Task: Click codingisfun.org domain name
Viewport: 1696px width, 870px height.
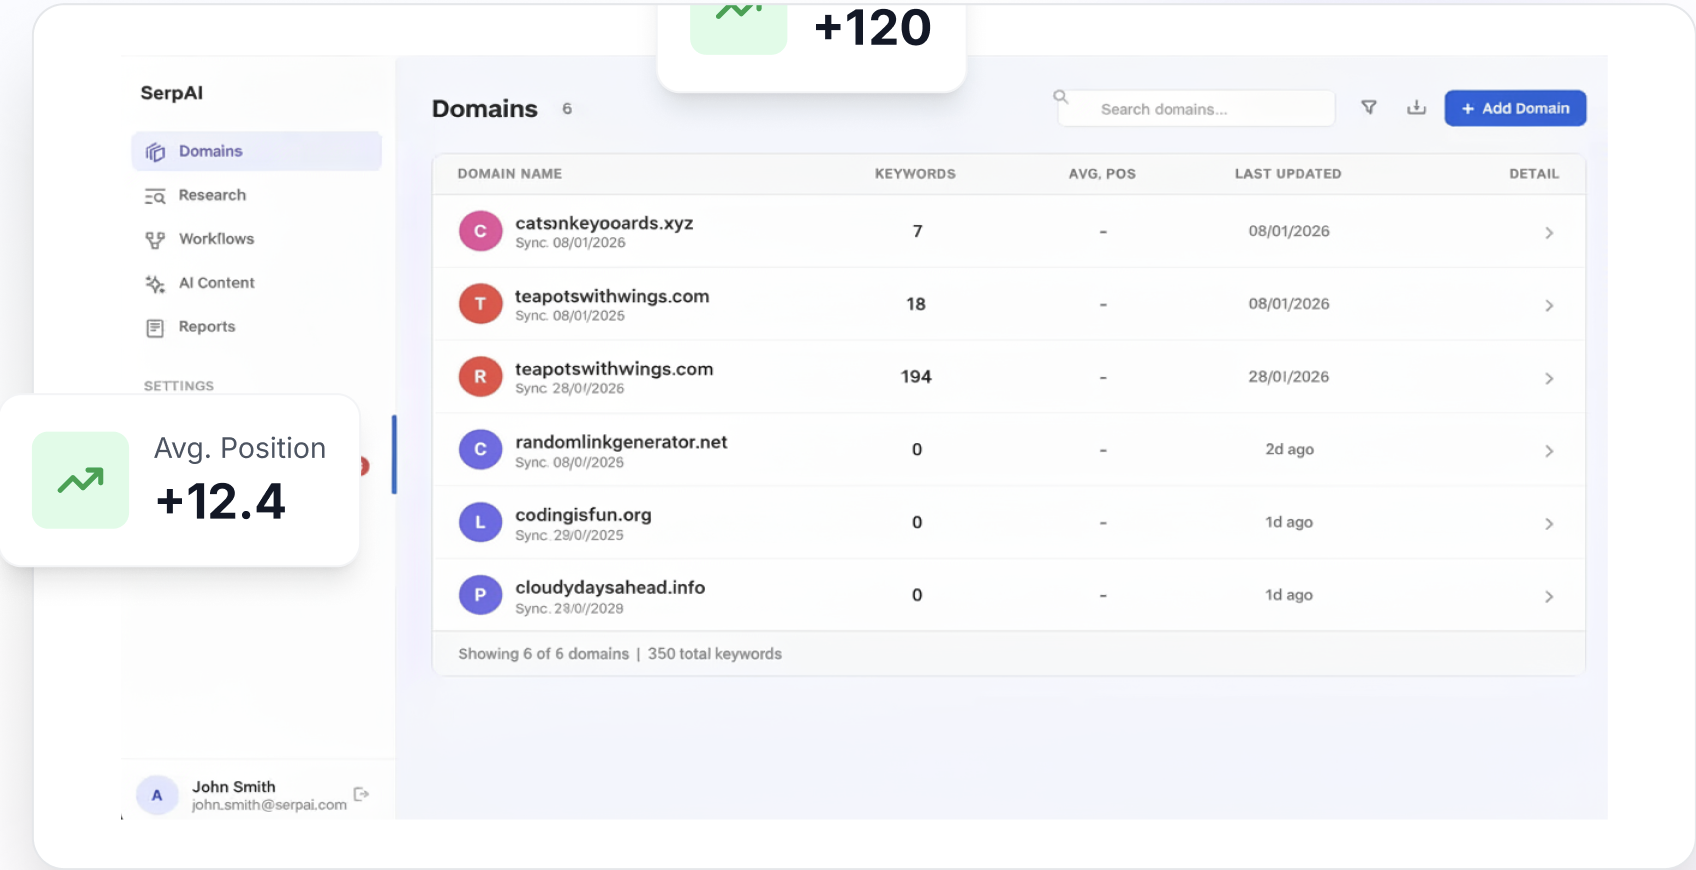Action: [583, 515]
